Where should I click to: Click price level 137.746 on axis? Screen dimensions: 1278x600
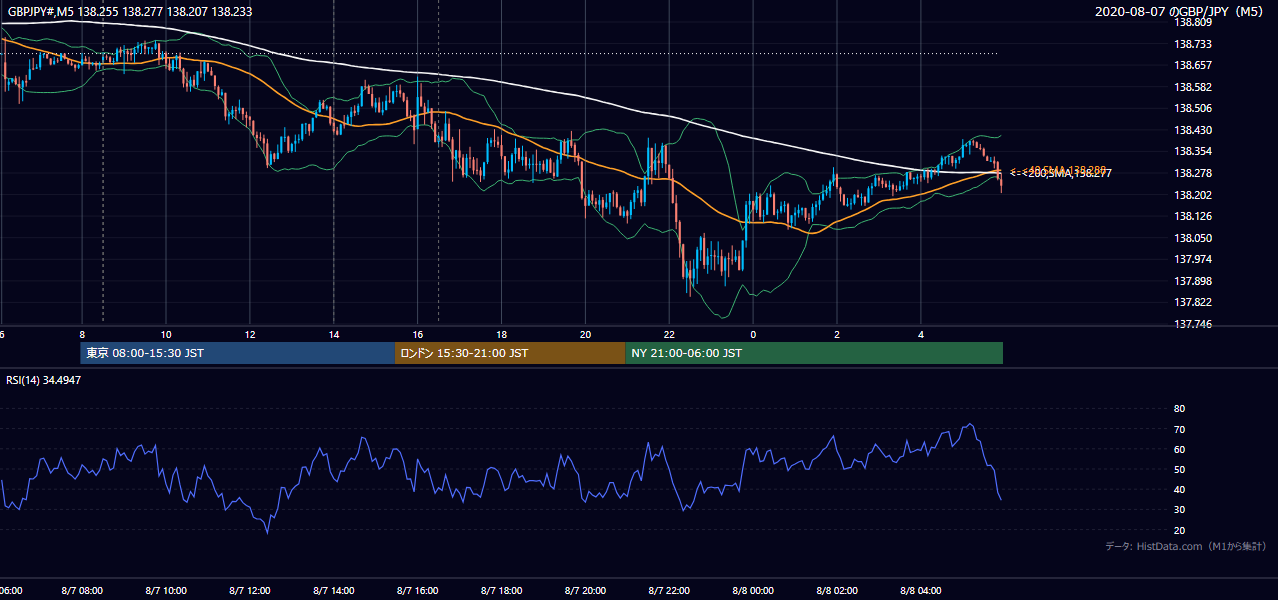(1194, 324)
